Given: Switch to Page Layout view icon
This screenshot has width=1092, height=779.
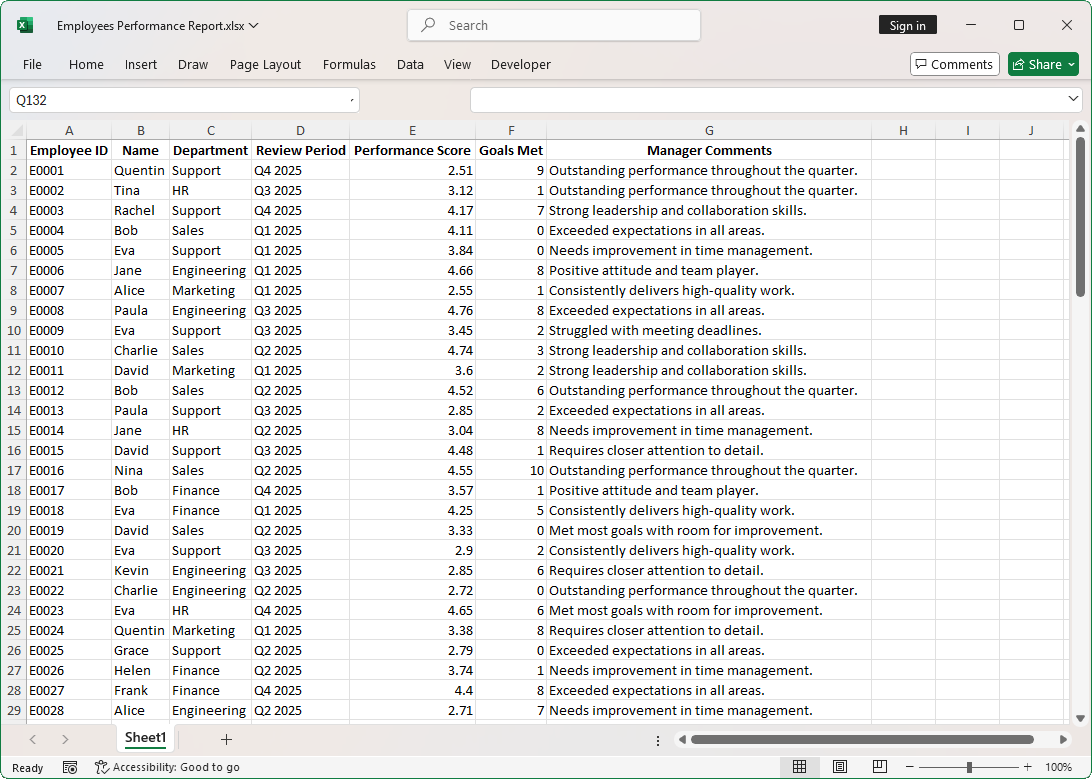Looking at the screenshot, I should 840,767.
